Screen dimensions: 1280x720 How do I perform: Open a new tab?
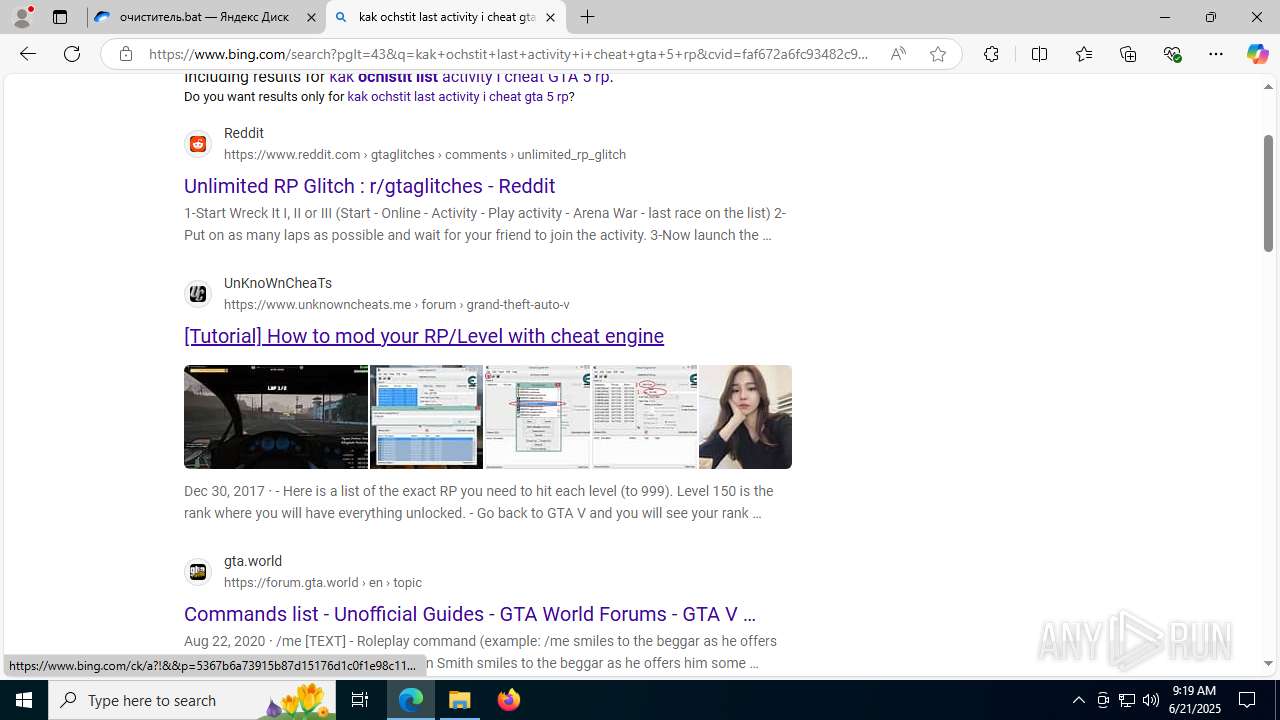[588, 17]
